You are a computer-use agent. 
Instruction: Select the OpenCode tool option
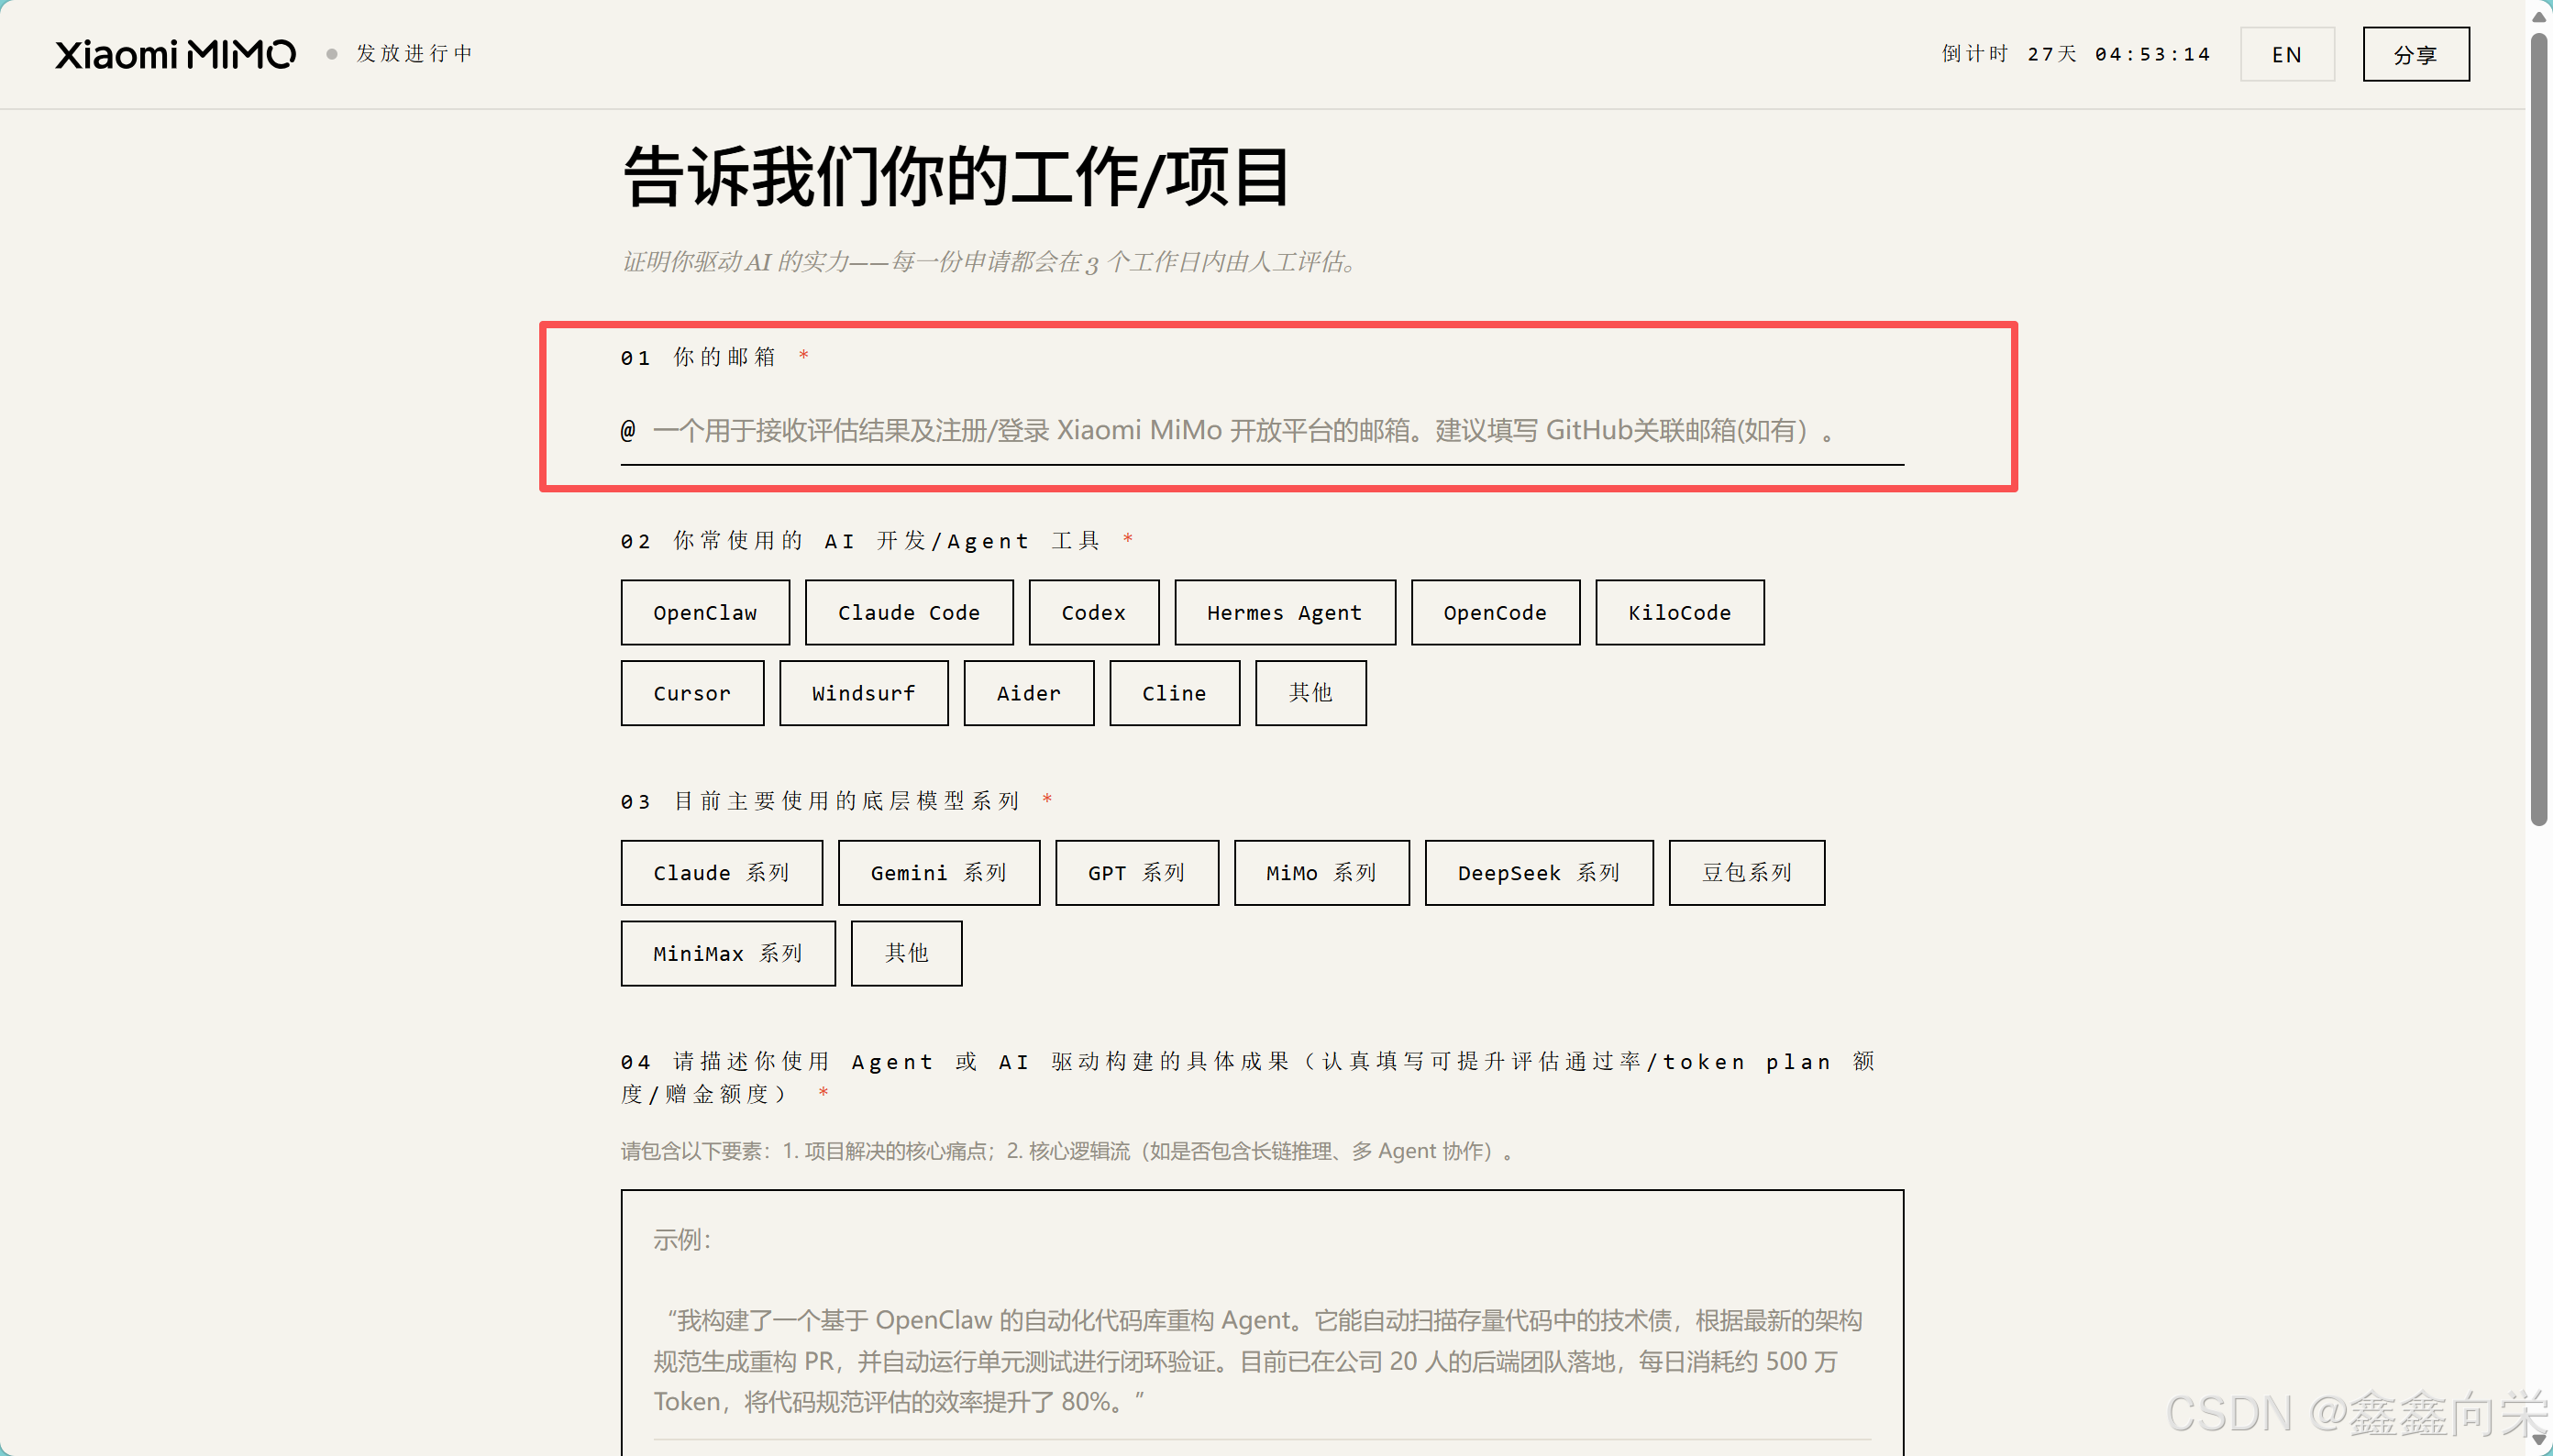(1495, 612)
